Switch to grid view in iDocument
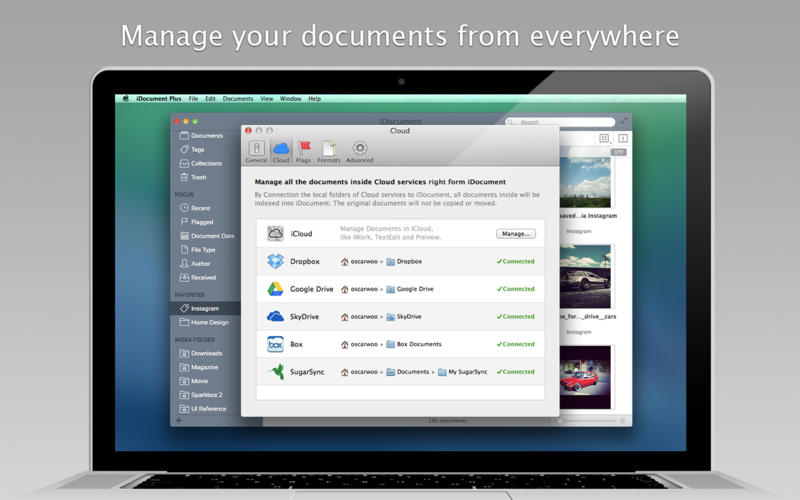The height and width of the screenshot is (500, 800). pos(604,138)
